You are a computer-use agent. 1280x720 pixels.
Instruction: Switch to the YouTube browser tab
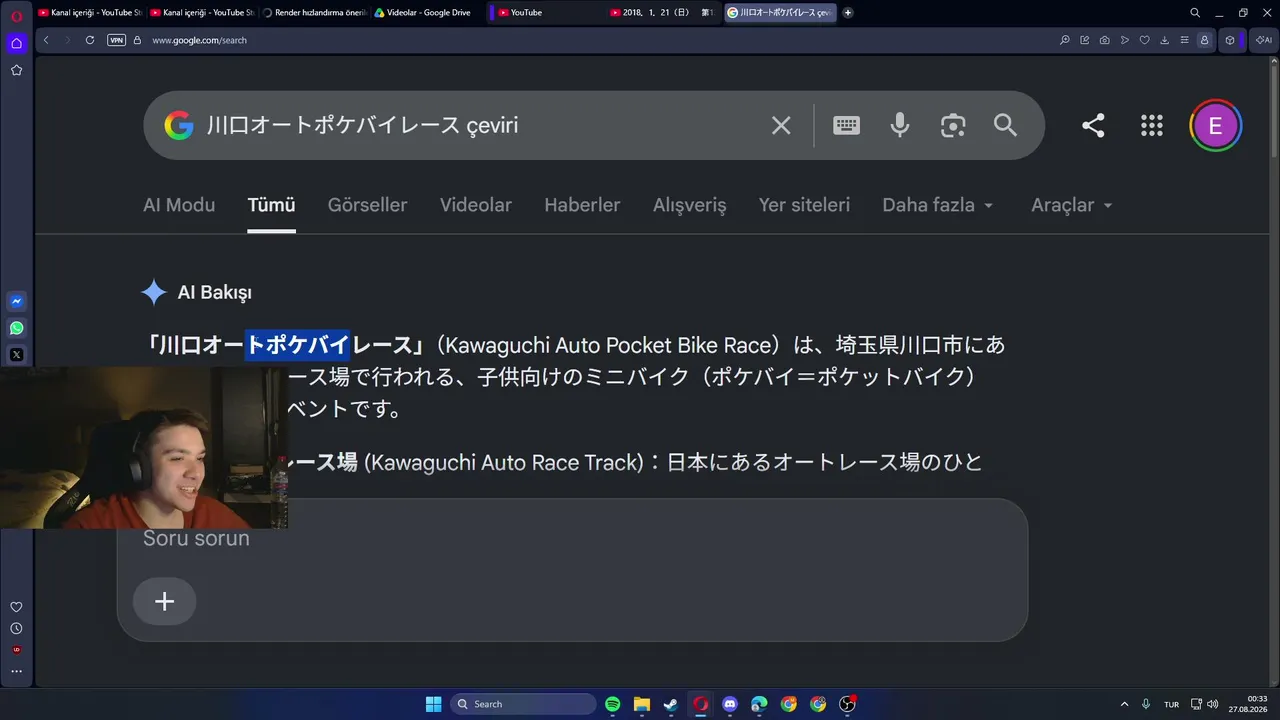pyautogui.click(x=544, y=13)
